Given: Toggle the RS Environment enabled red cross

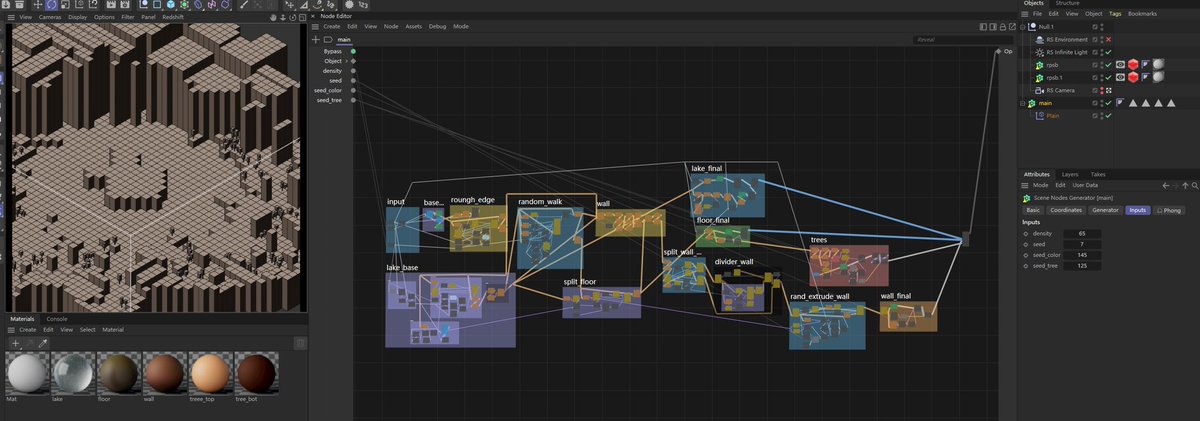Looking at the screenshot, I should (x=1109, y=39).
